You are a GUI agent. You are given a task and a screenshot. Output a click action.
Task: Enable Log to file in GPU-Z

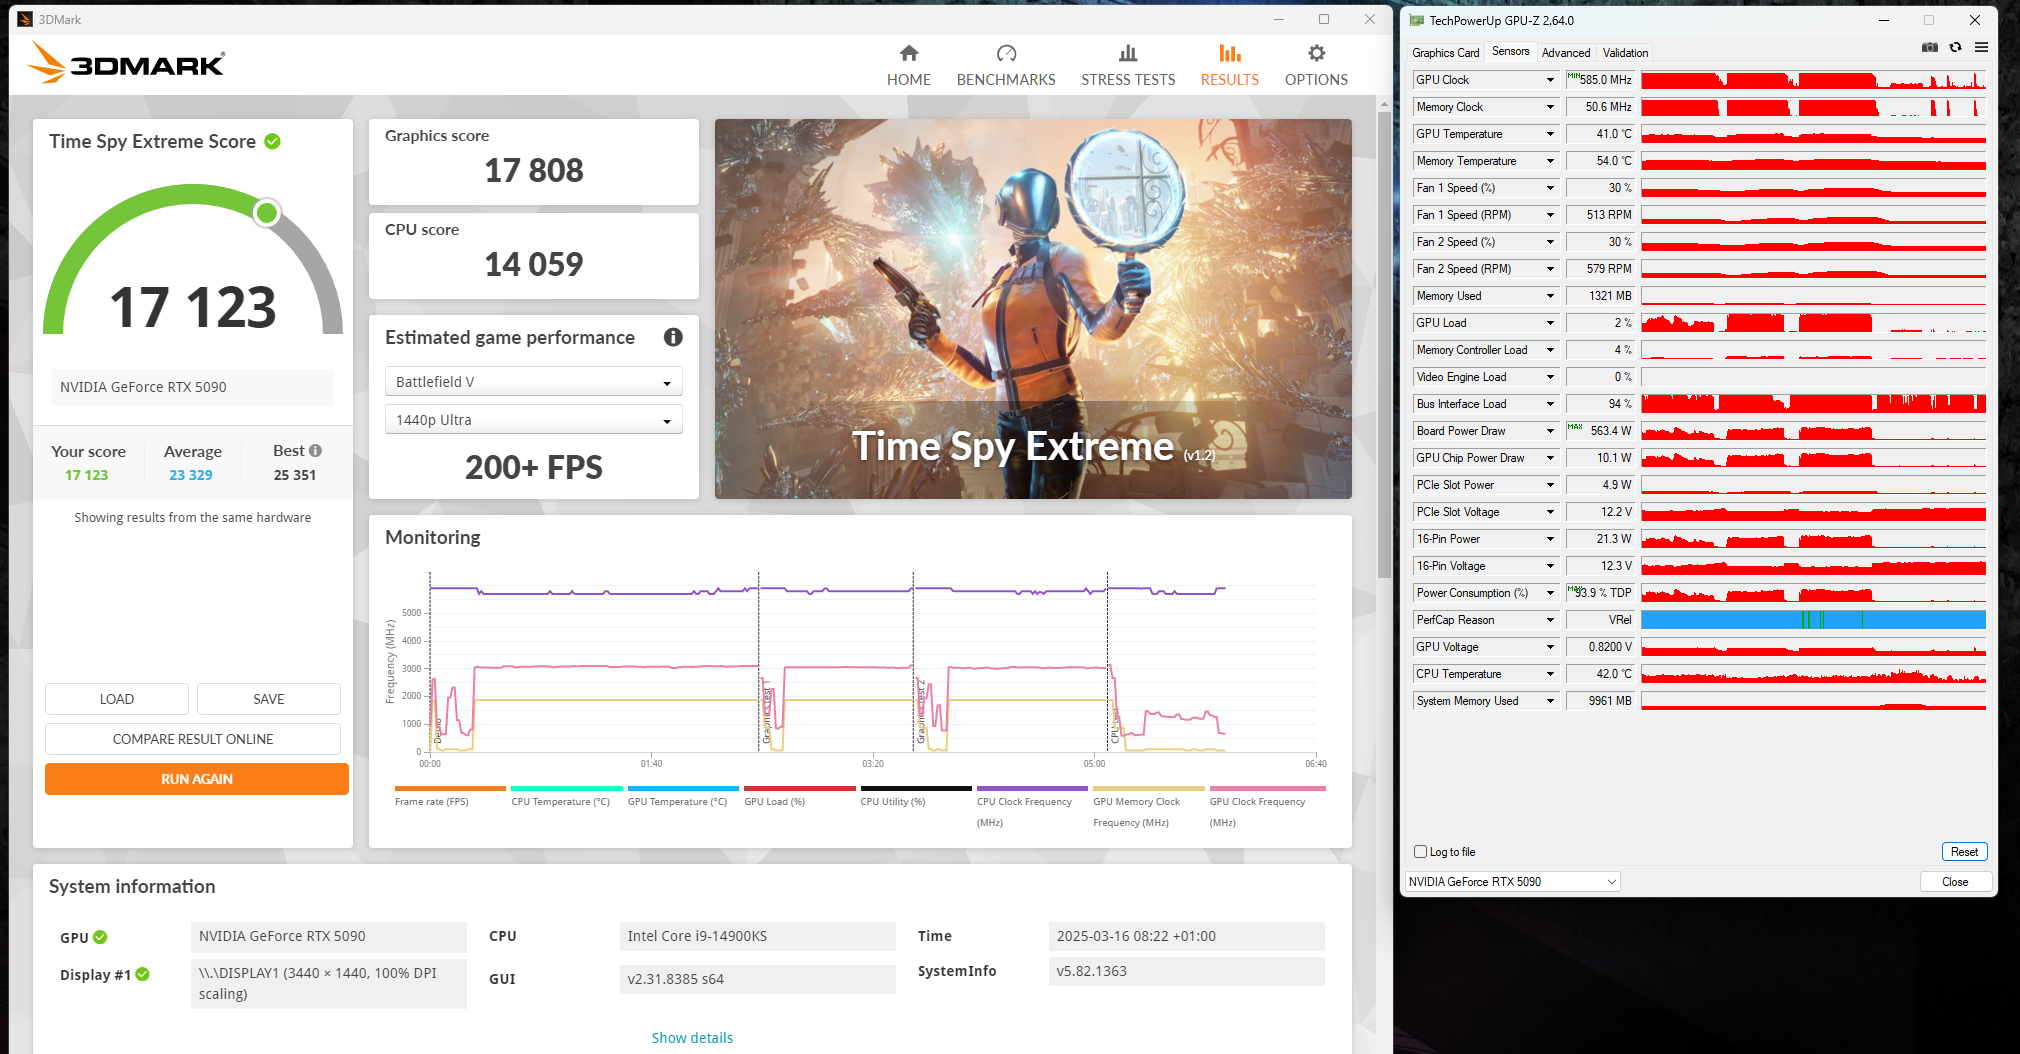pos(1420,851)
